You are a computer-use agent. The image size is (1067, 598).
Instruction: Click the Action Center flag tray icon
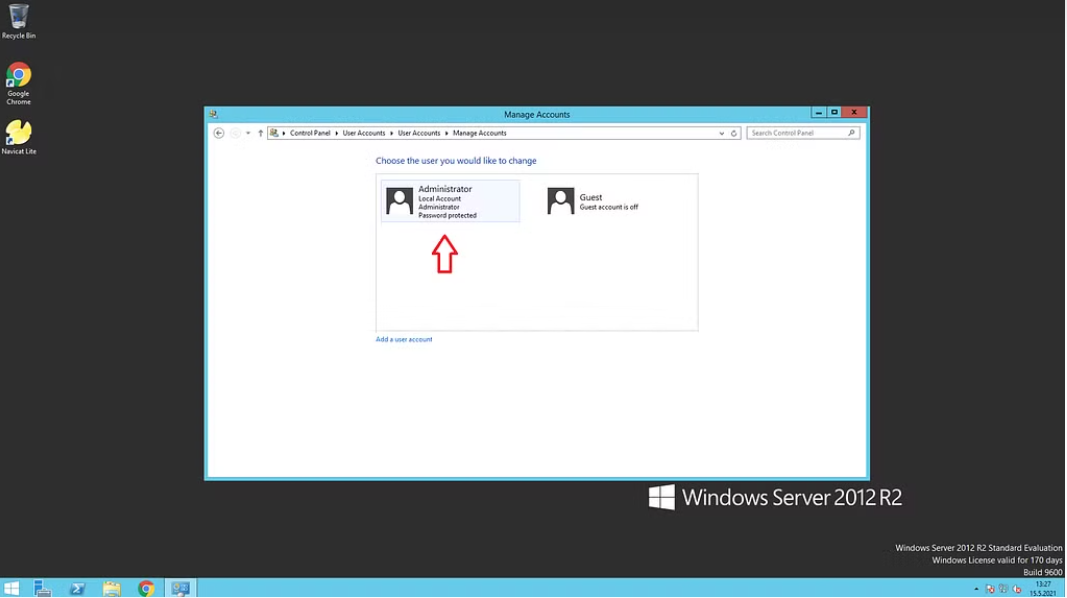(x=990, y=589)
